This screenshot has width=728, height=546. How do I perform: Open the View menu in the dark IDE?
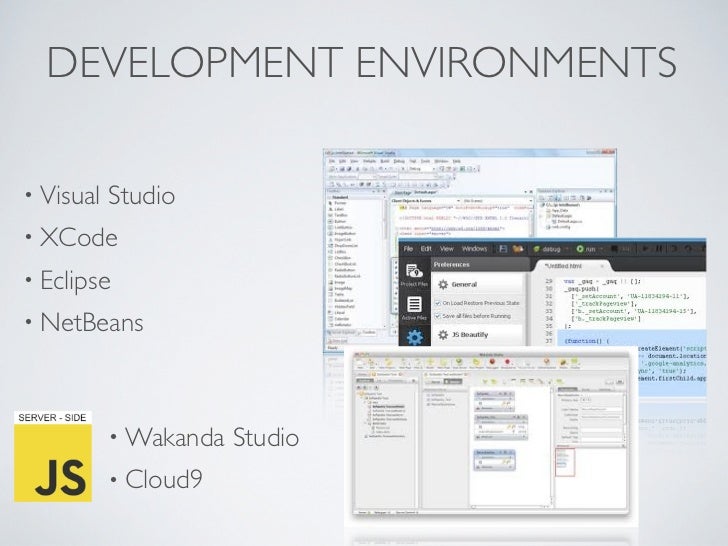click(x=446, y=249)
